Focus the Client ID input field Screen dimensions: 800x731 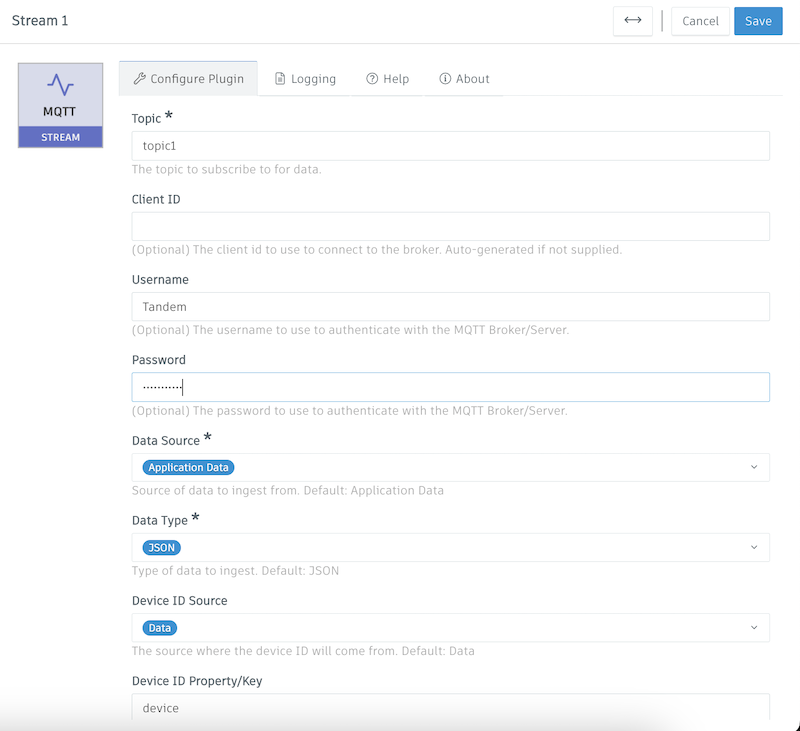(x=451, y=226)
